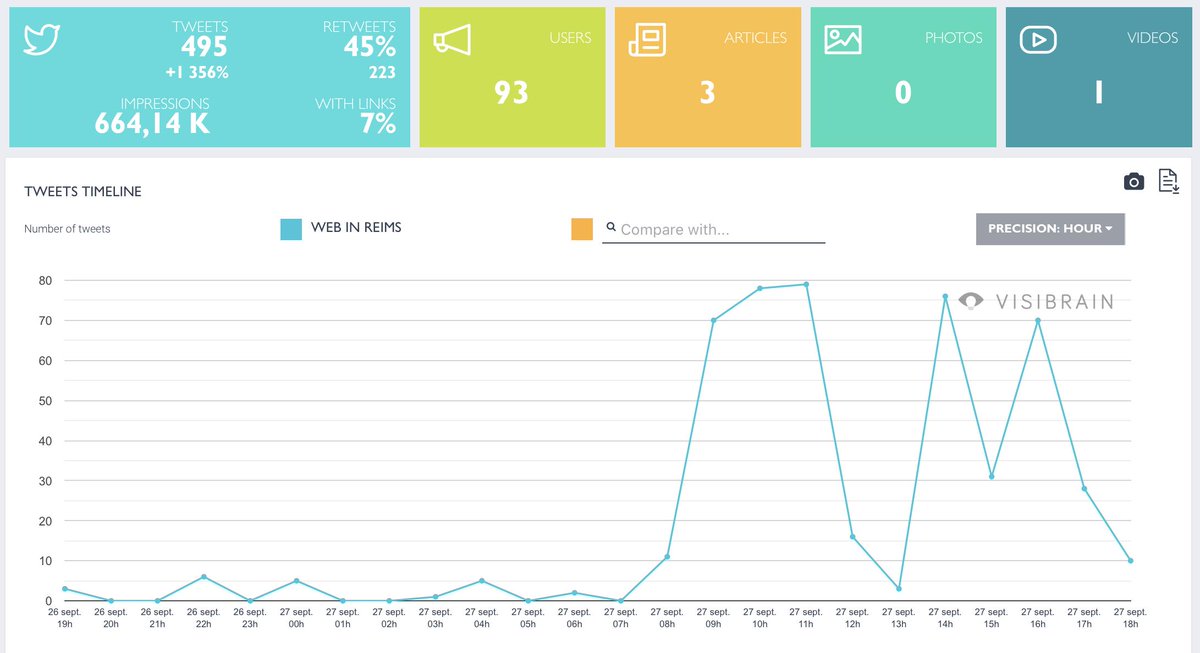This screenshot has width=1200, height=653.
Task: Click the camera icon to capture the chart
Action: (x=1133, y=181)
